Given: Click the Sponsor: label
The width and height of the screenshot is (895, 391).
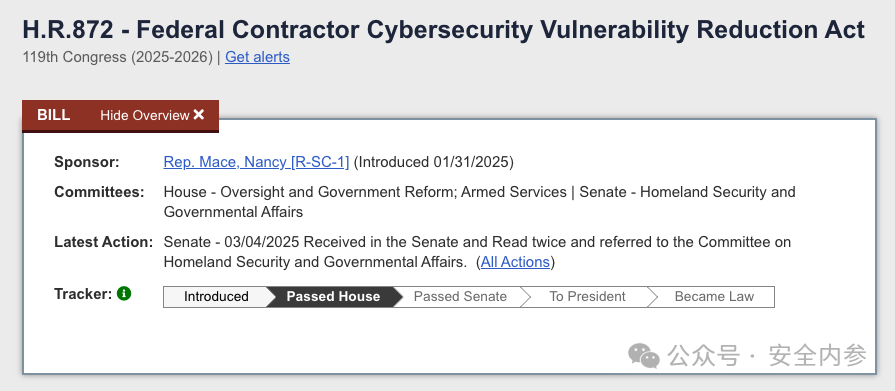Looking at the screenshot, I should click(87, 162).
